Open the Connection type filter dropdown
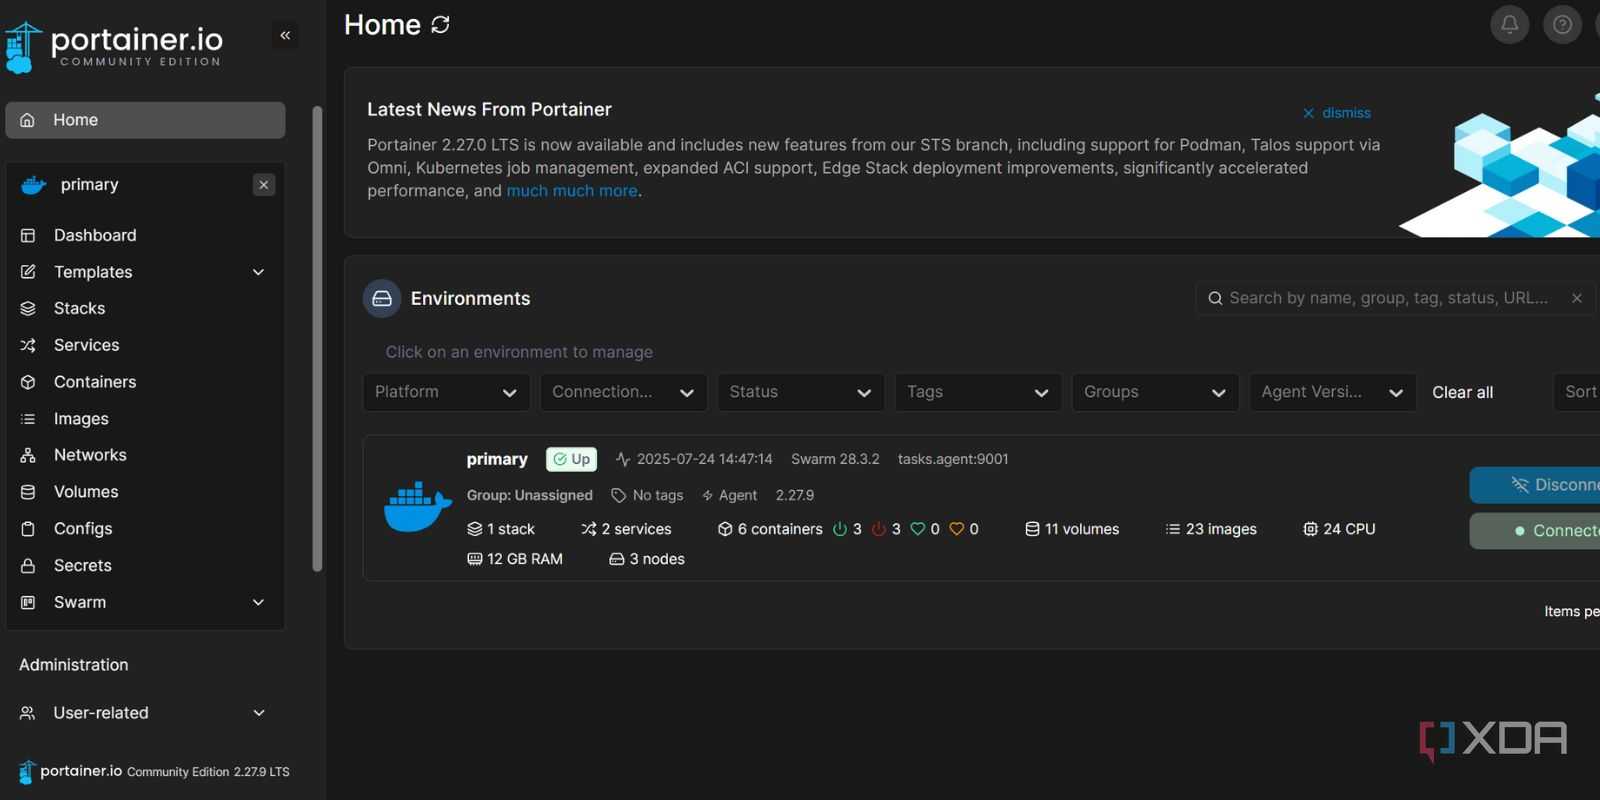Image resolution: width=1600 pixels, height=800 pixels. point(624,392)
